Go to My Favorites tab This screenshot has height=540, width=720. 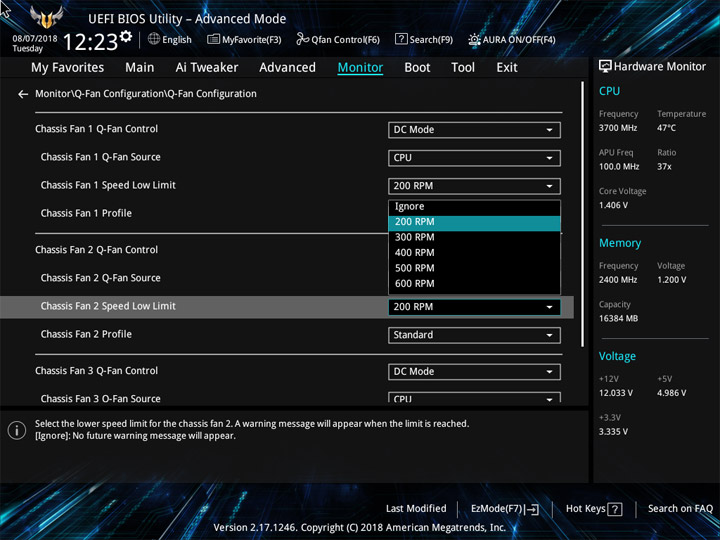(68, 68)
